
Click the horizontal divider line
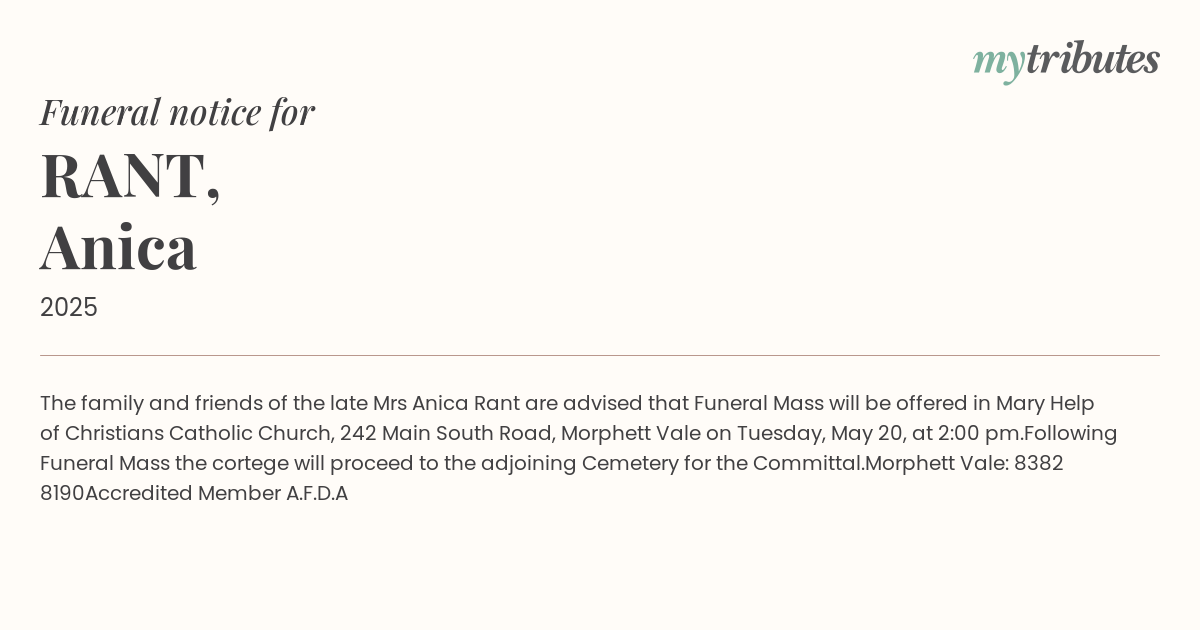pos(600,355)
